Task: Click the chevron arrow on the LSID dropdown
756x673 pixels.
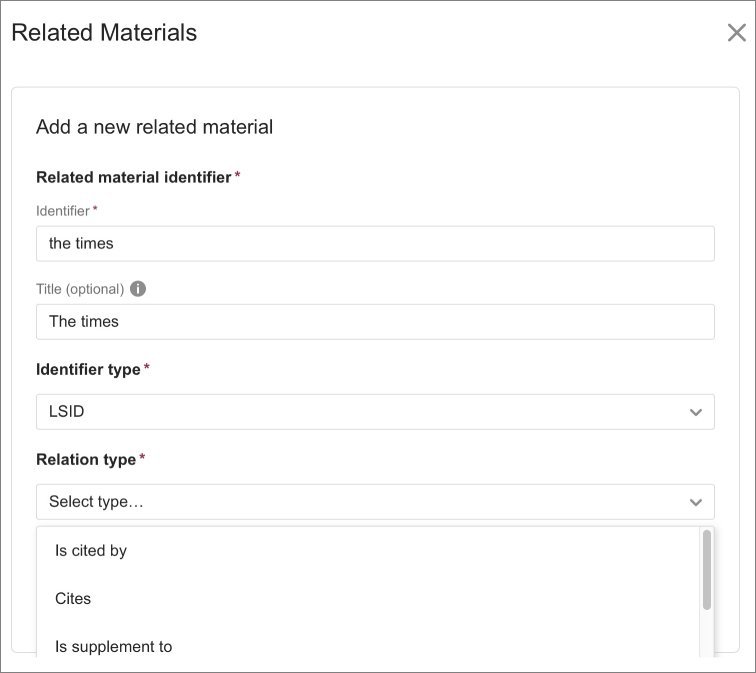Action: (x=696, y=412)
